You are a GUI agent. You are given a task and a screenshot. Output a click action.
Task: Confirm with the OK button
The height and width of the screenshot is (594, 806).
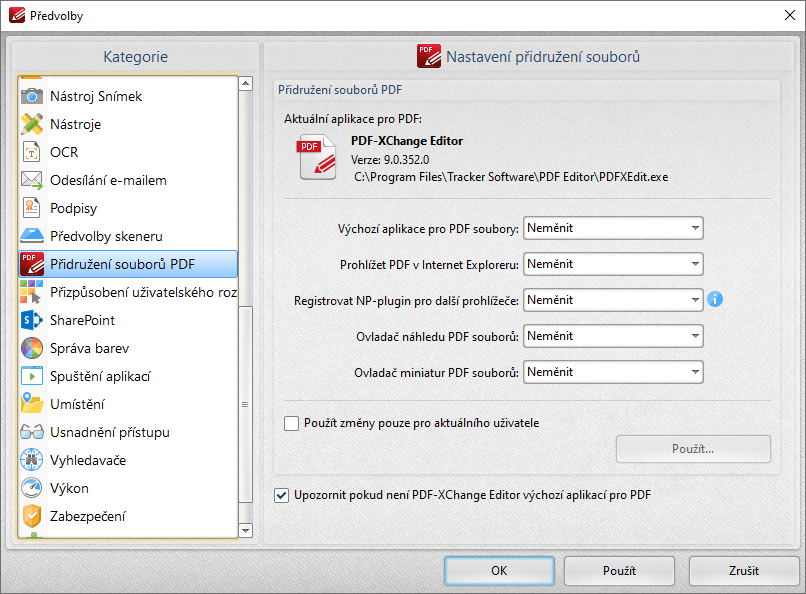point(499,570)
